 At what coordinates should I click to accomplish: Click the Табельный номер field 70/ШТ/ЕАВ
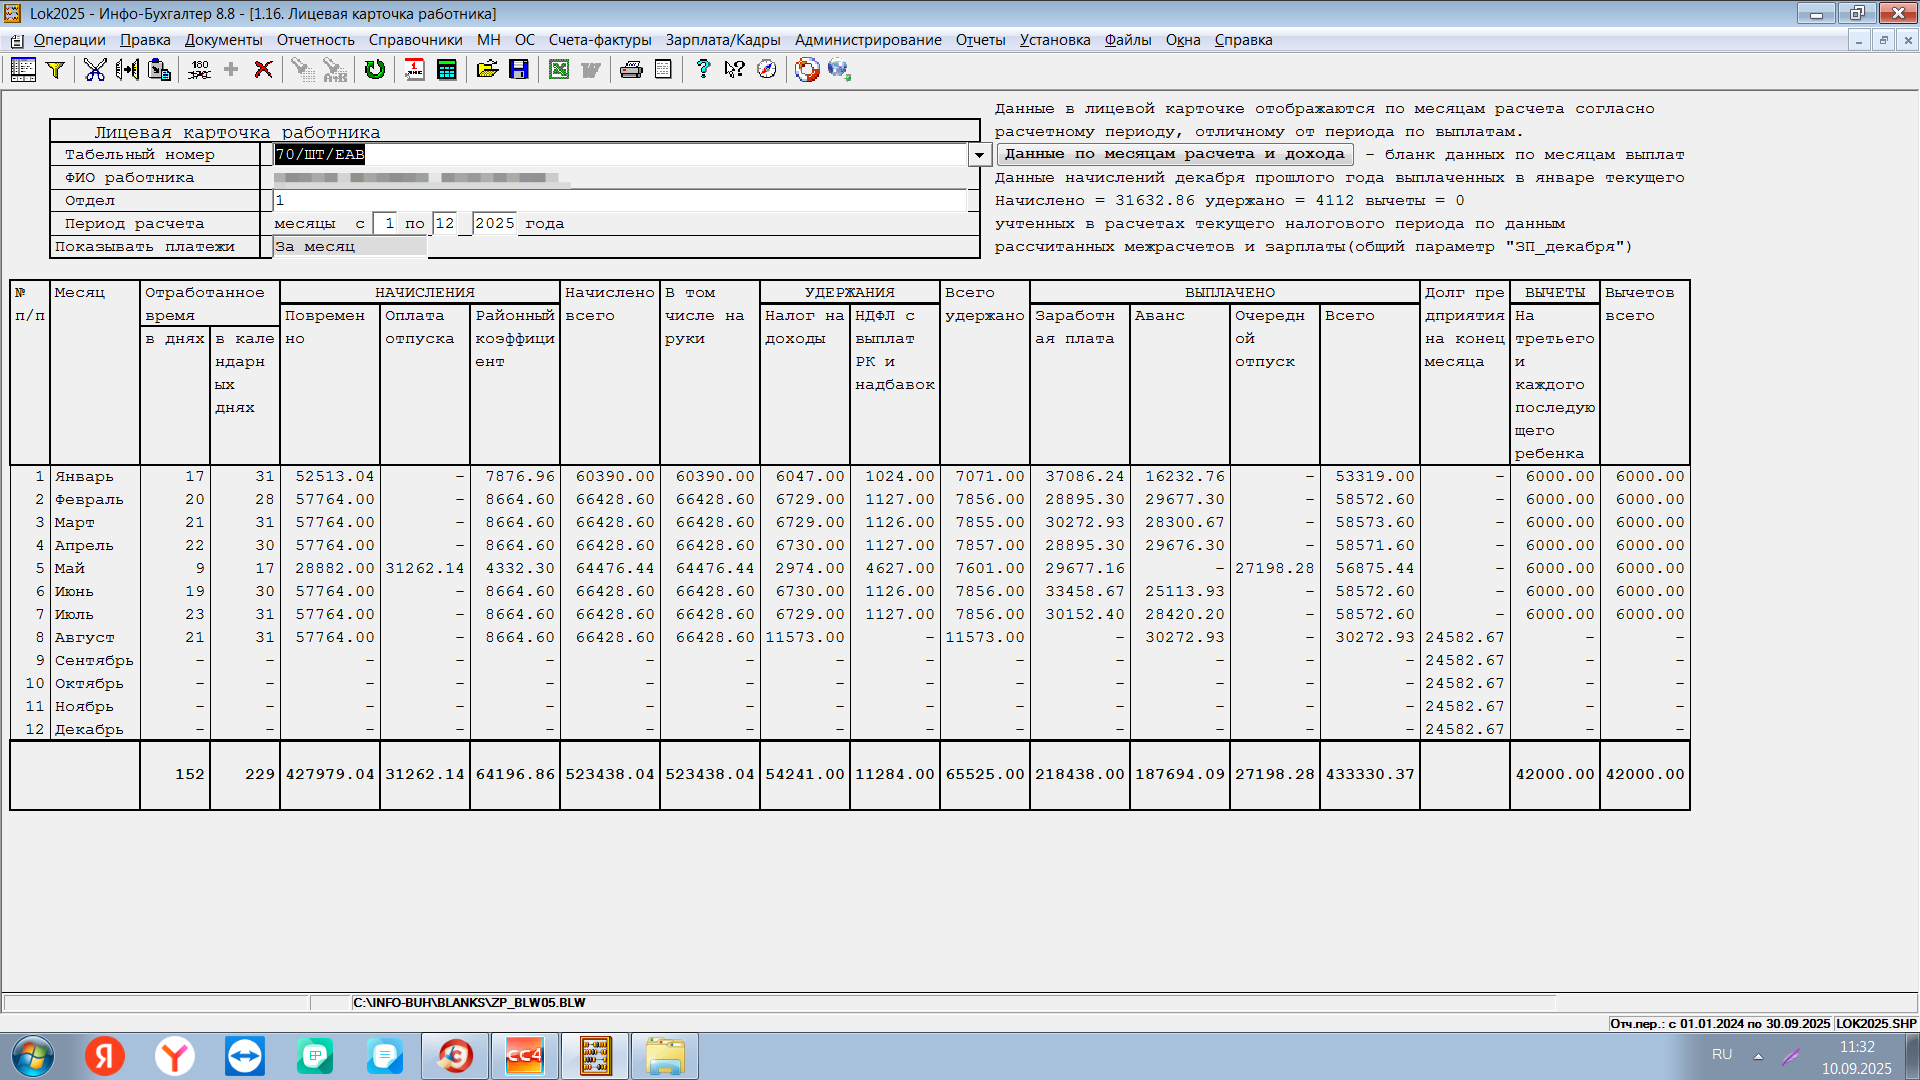coord(620,155)
